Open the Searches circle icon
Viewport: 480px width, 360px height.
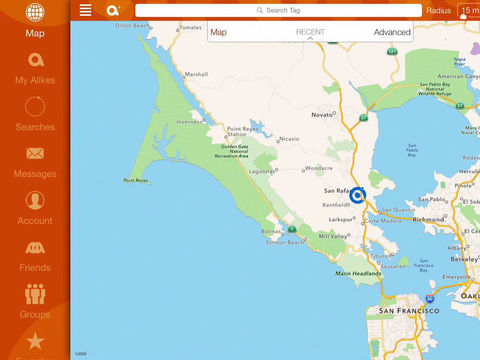35,106
